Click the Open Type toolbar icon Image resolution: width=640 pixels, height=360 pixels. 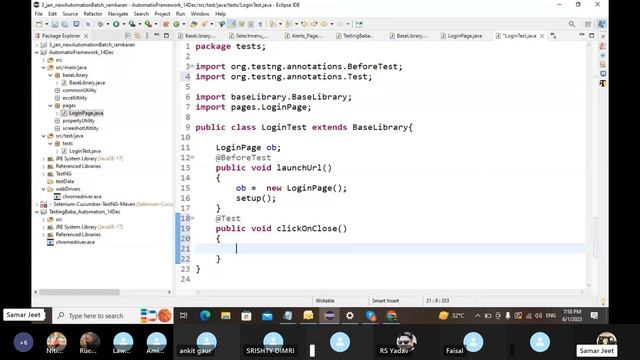194,24
